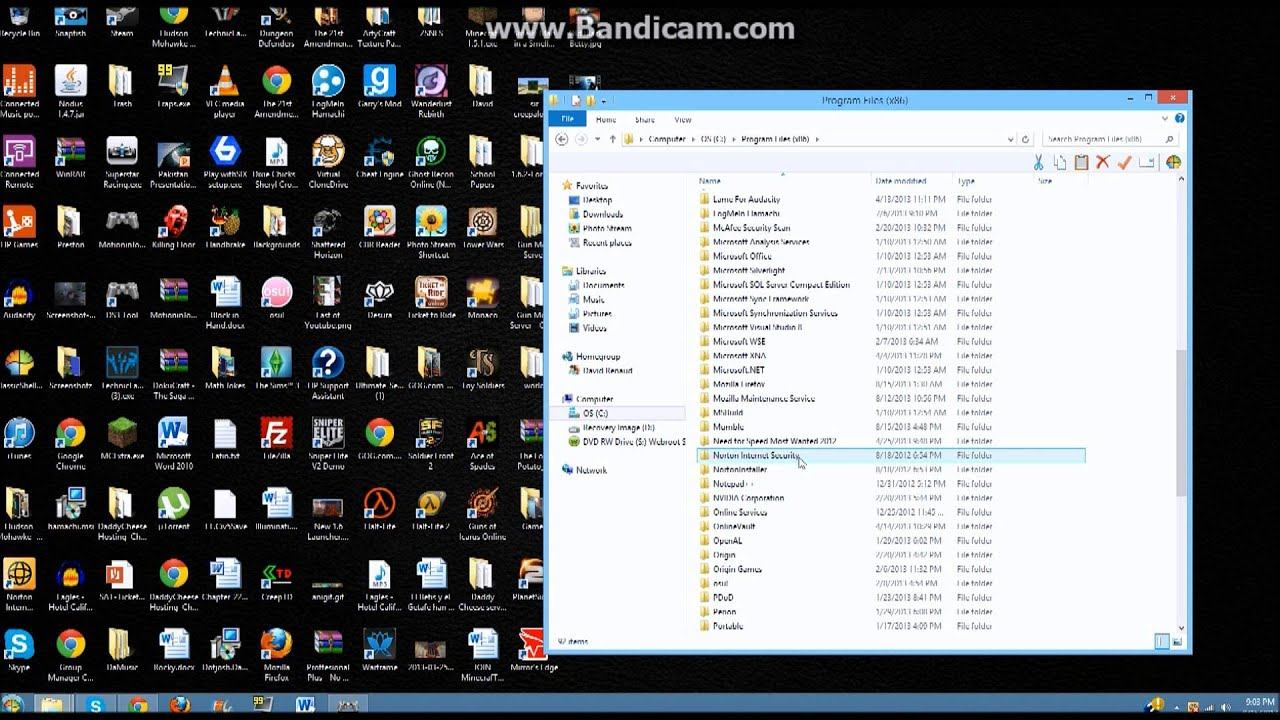Click the blue Help question mark in Explorer

point(1180,119)
